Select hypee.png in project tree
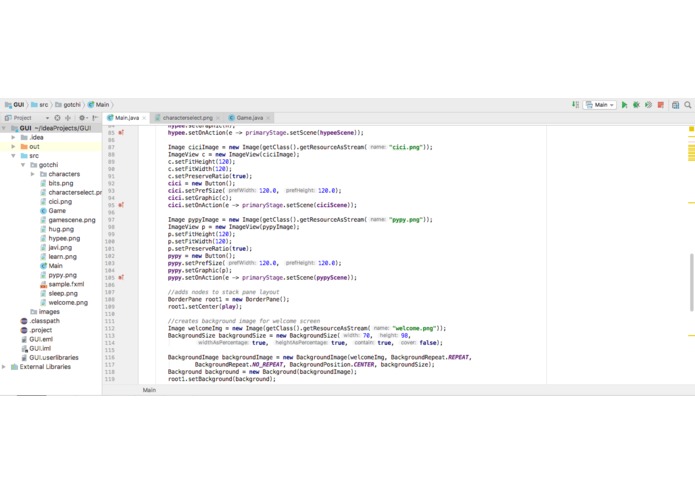 [x=60, y=238]
